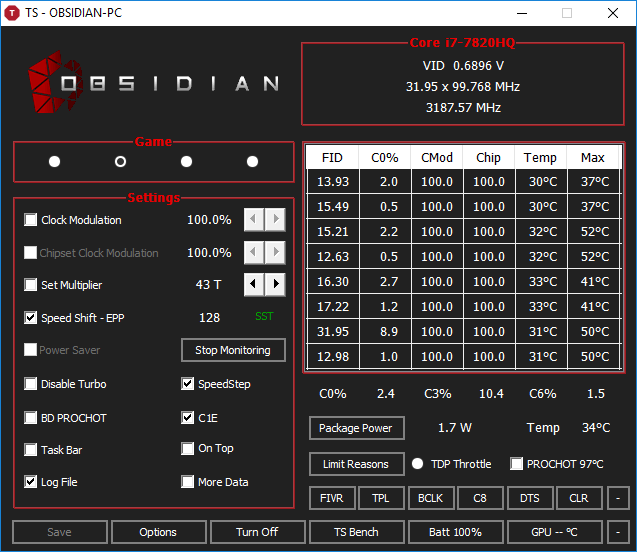Enable the Disable Turbo checkbox

tap(31, 384)
